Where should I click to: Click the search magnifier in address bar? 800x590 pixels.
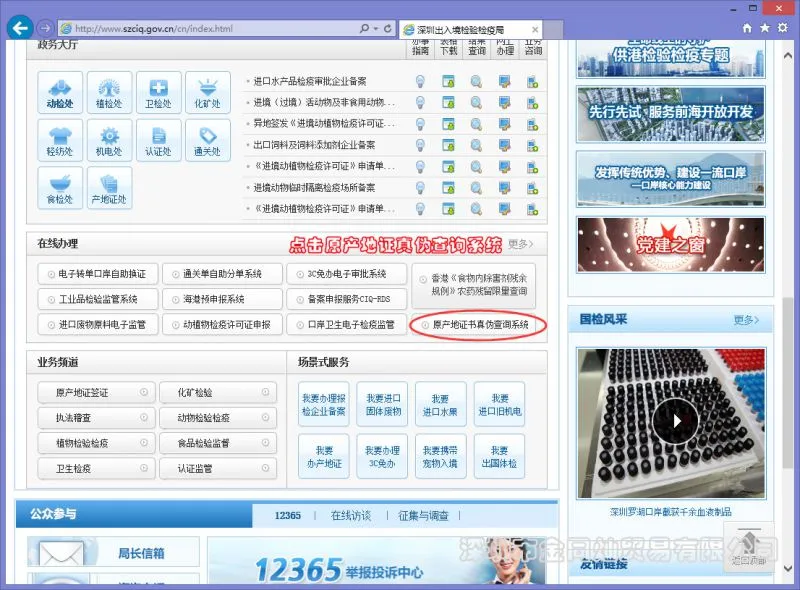364,29
